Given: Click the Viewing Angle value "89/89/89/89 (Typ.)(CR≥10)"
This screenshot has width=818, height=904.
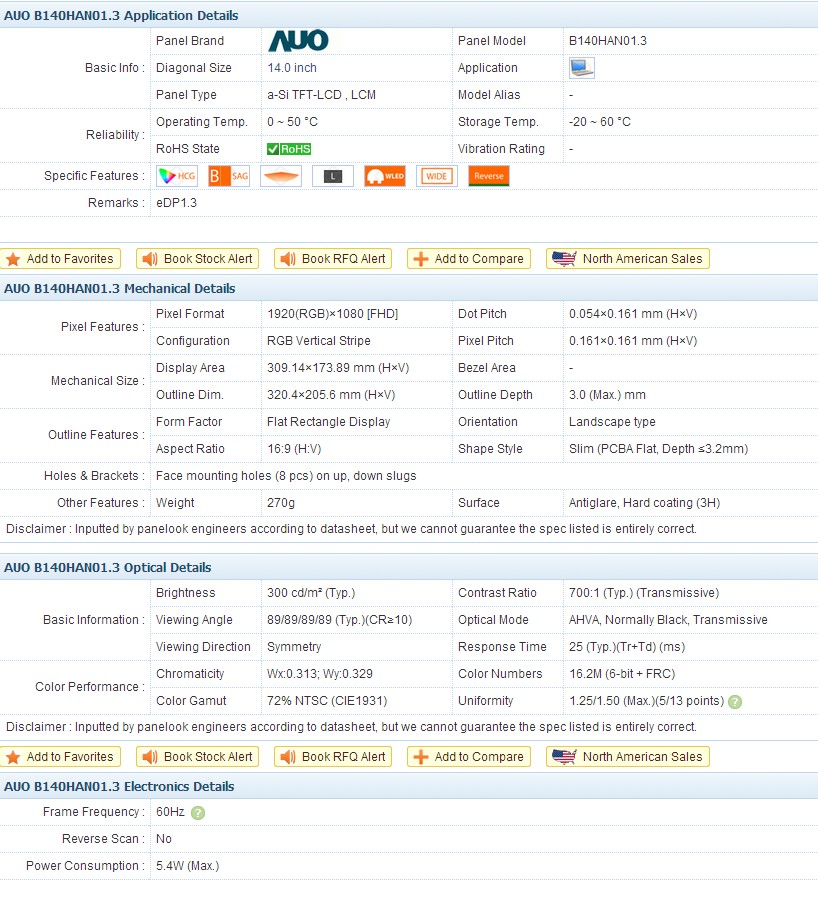Looking at the screenshot, I should pos(340,620).
